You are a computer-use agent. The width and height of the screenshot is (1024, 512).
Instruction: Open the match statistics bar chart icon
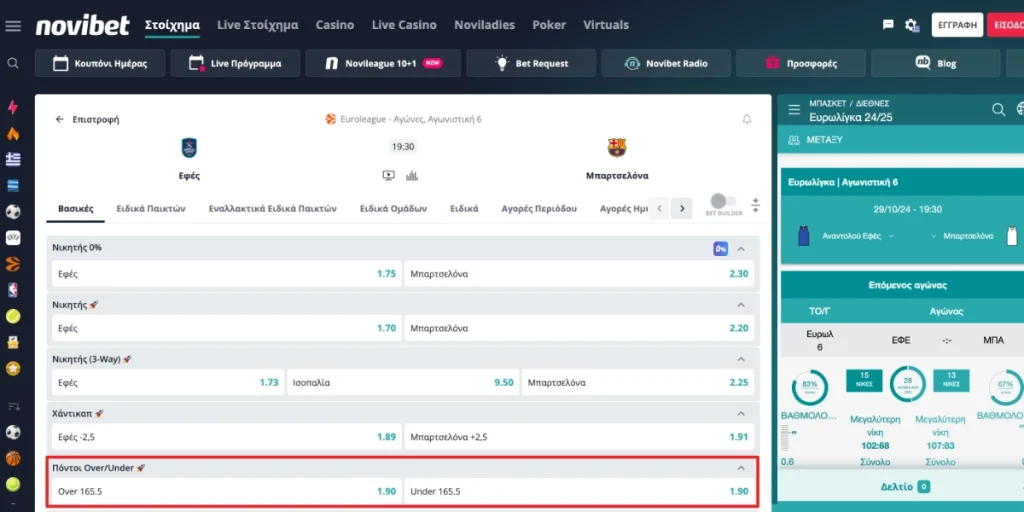[411, 175]
